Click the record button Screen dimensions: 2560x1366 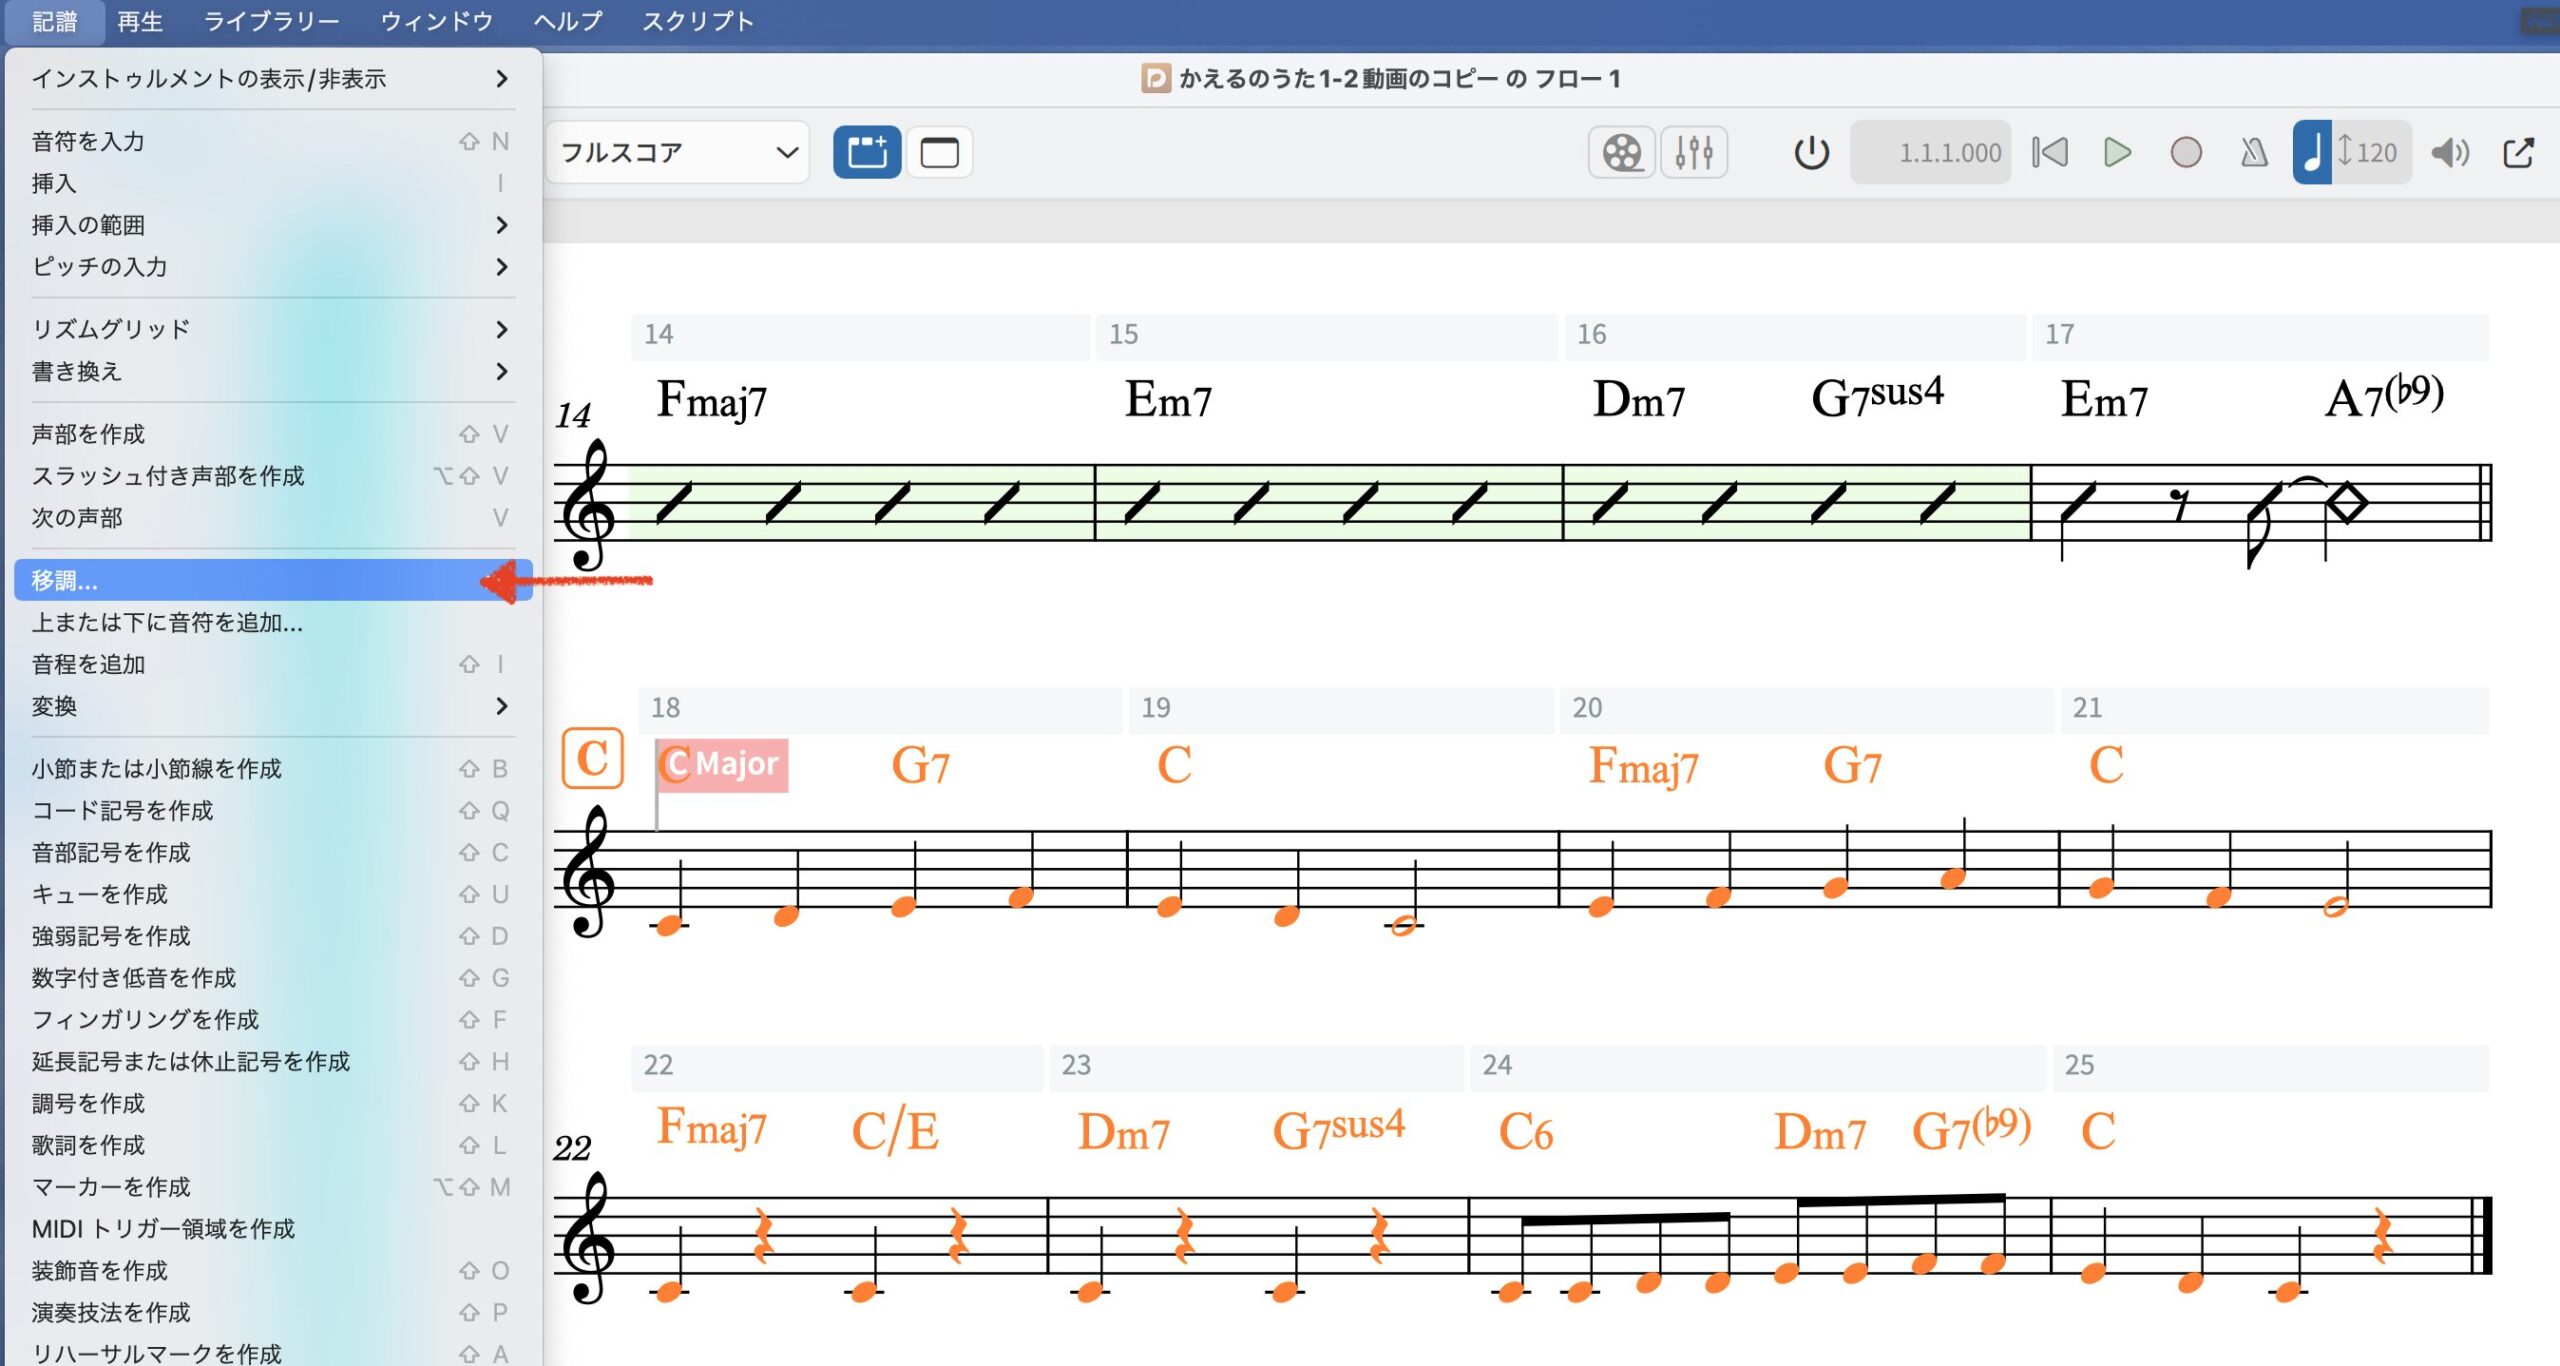point(2185,153)
